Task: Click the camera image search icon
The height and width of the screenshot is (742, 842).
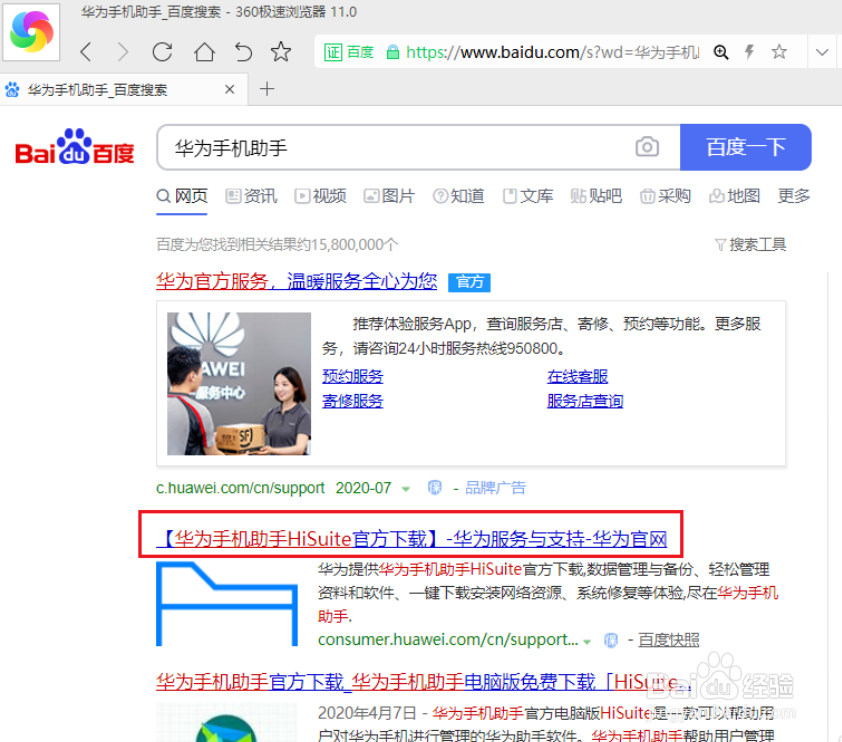Action: (647, 147)
